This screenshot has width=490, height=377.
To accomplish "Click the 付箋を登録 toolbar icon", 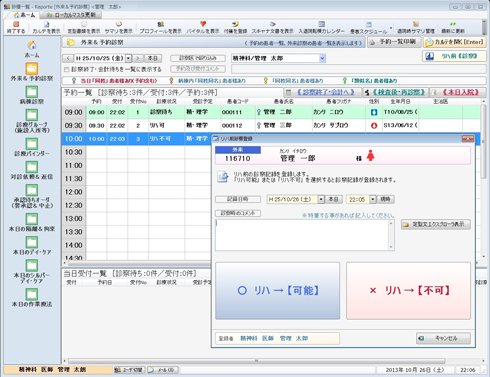I will (x=235, y=27).
